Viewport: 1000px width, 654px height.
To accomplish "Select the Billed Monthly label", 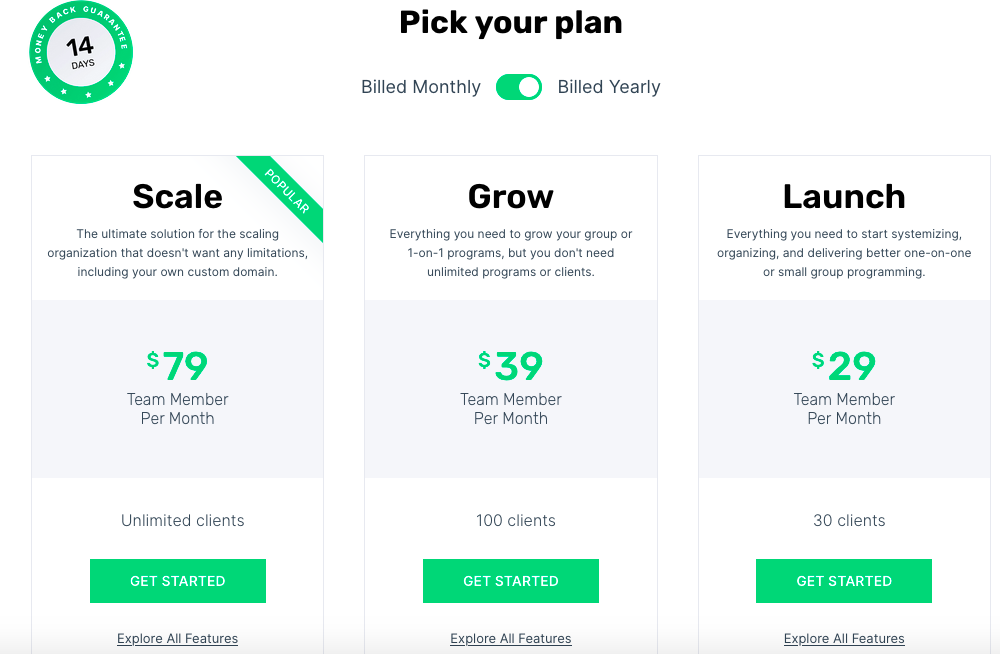I will 421,87.
